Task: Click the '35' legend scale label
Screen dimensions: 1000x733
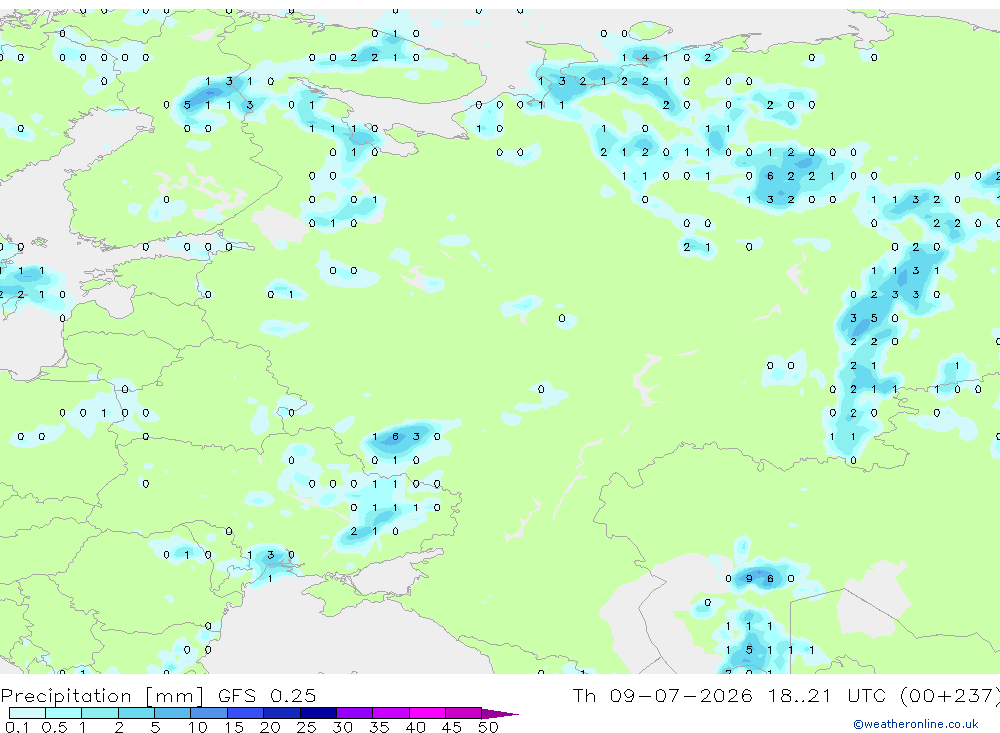Action: click(379, 727)
